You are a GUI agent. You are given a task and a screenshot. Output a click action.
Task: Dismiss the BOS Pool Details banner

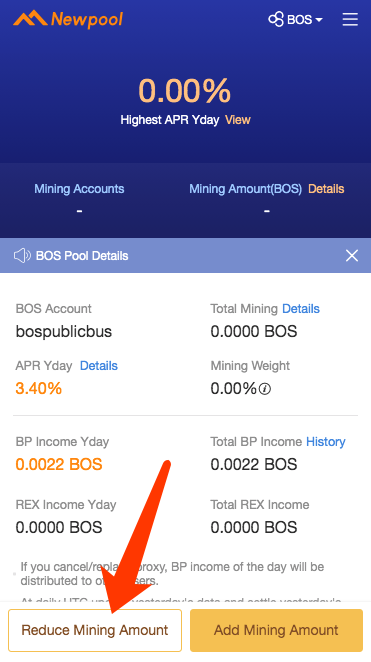pyautogui.click(x=352, y=255)
